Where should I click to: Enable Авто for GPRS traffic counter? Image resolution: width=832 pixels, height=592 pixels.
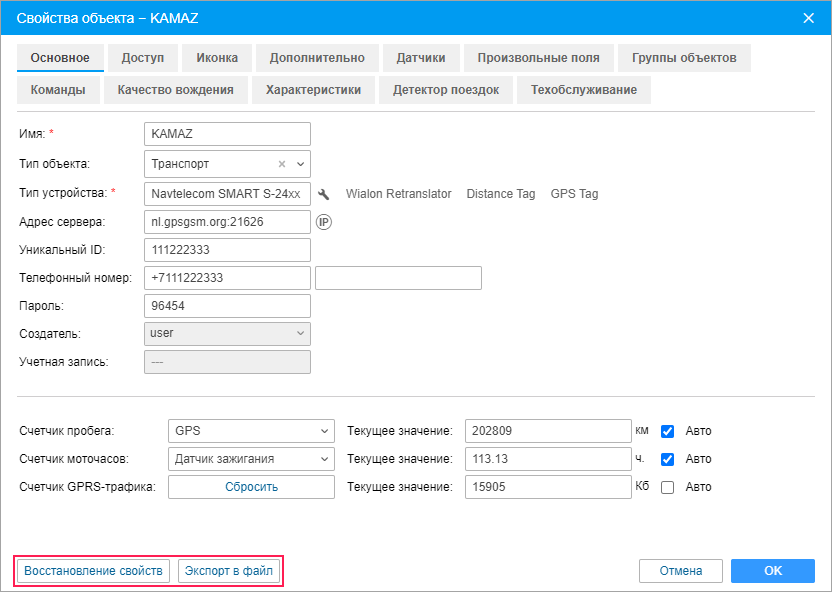point(668,487)
